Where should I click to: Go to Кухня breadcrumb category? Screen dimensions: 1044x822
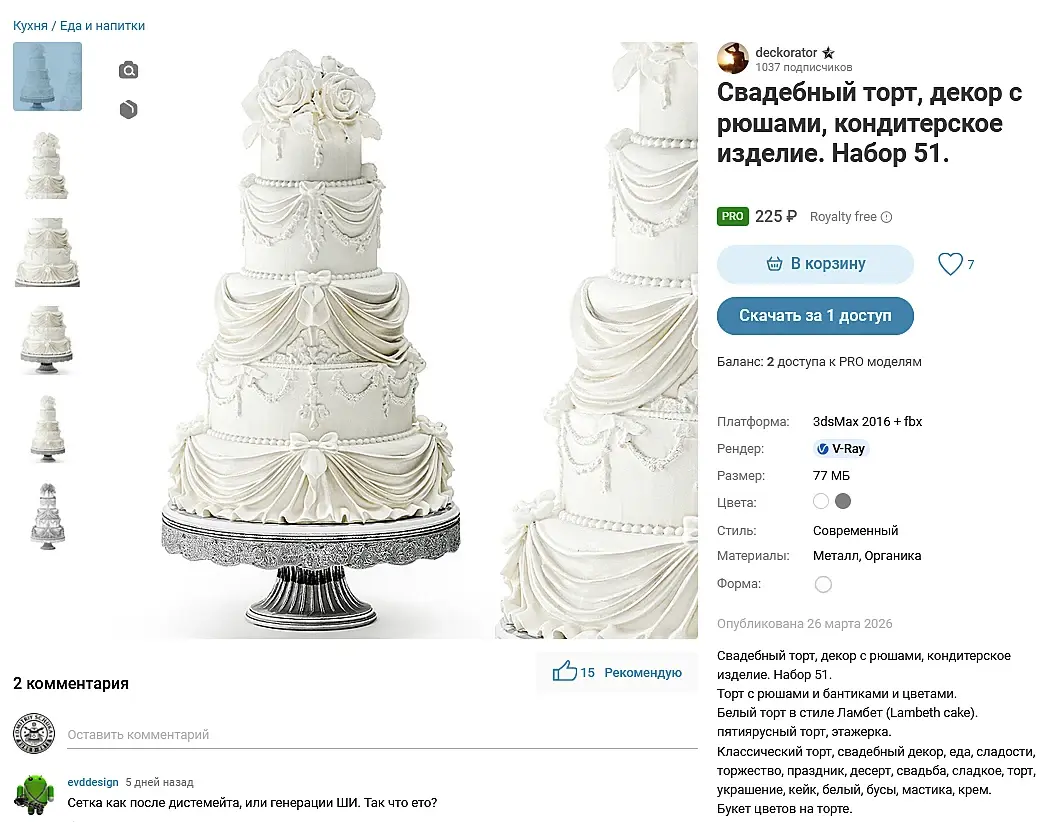[30, 26]
